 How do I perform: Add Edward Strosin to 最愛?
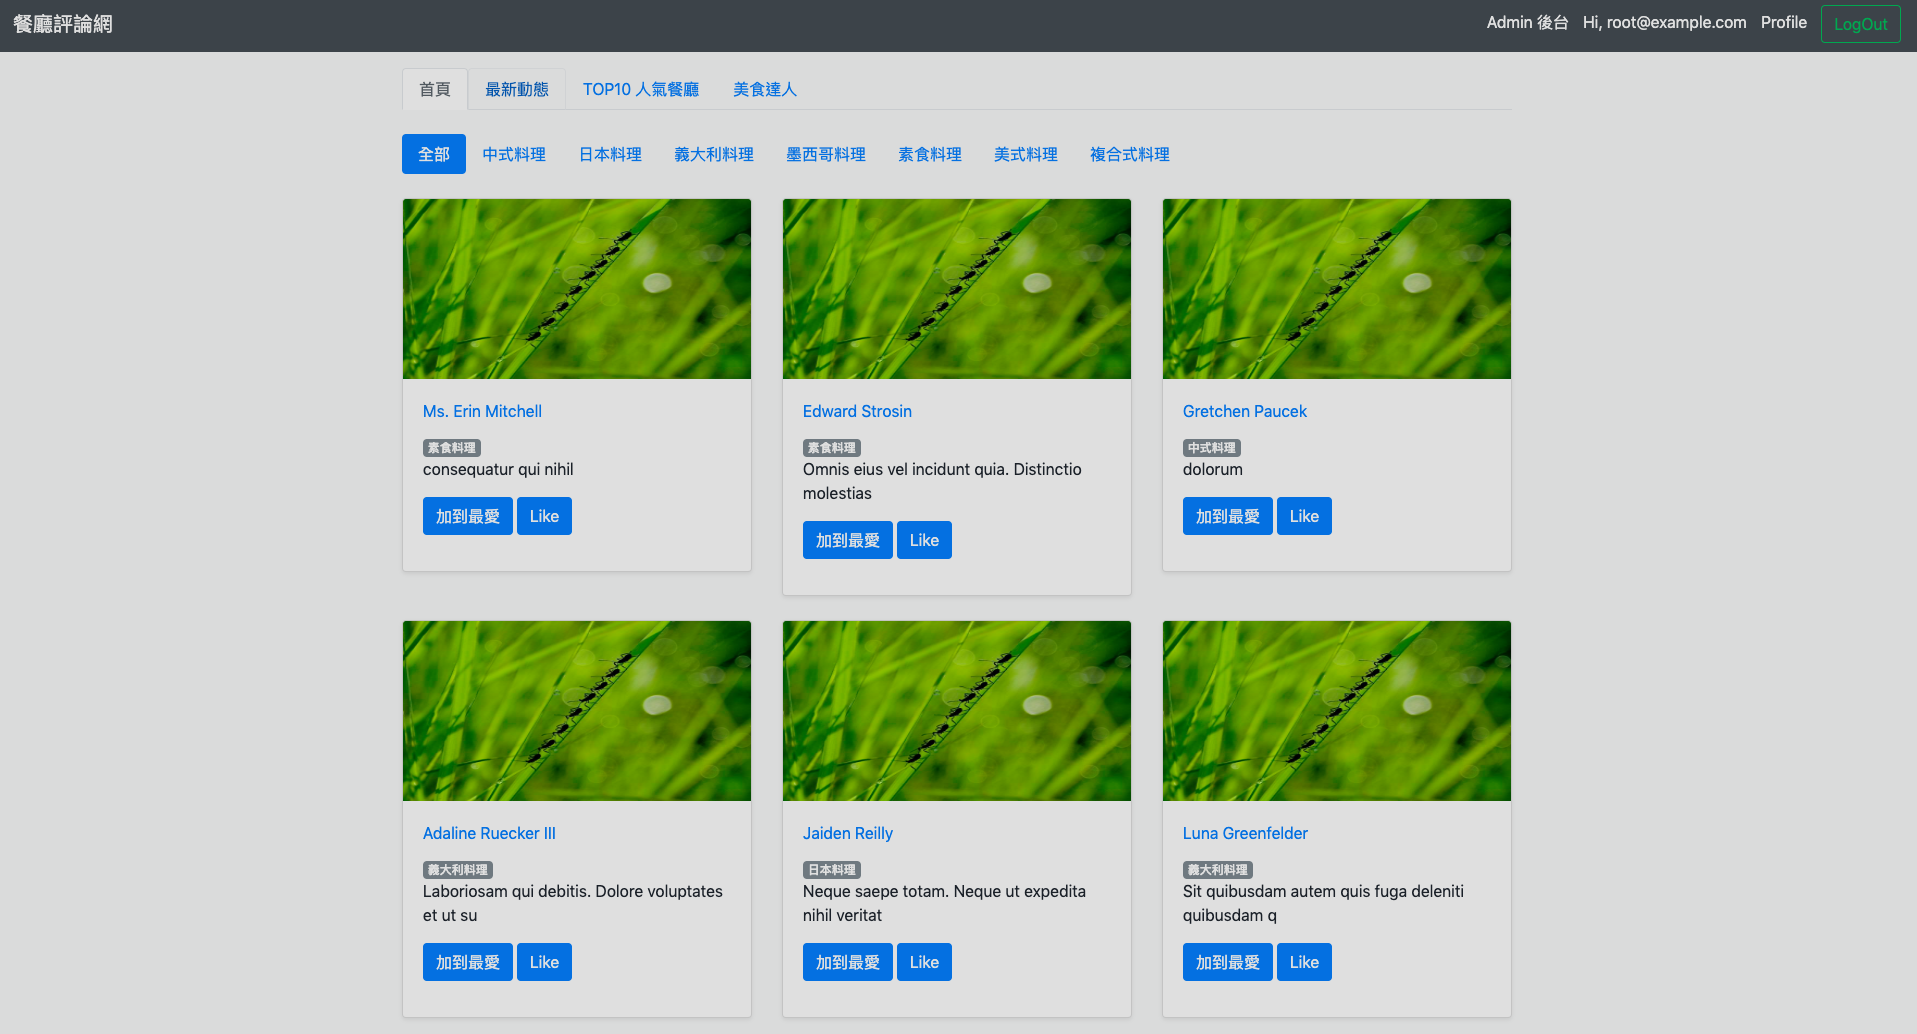[x=848, y=540]
